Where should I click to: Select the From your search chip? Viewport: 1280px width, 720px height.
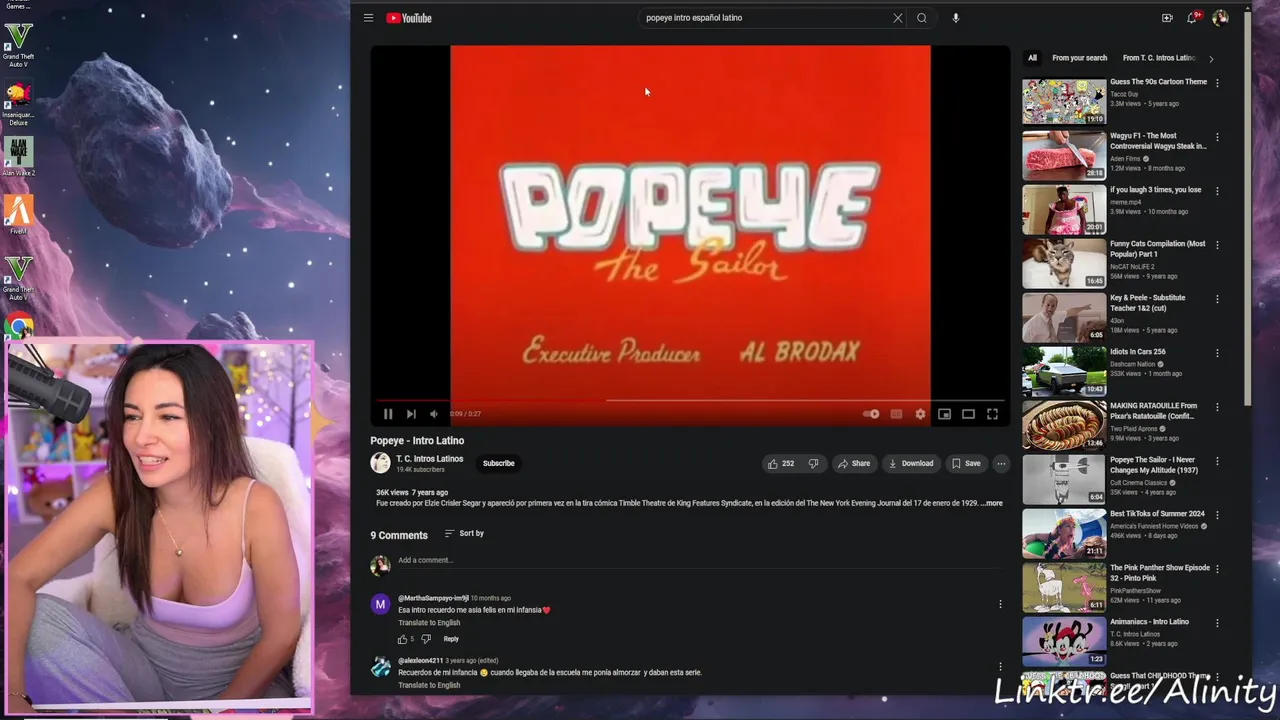[1079, 58]
